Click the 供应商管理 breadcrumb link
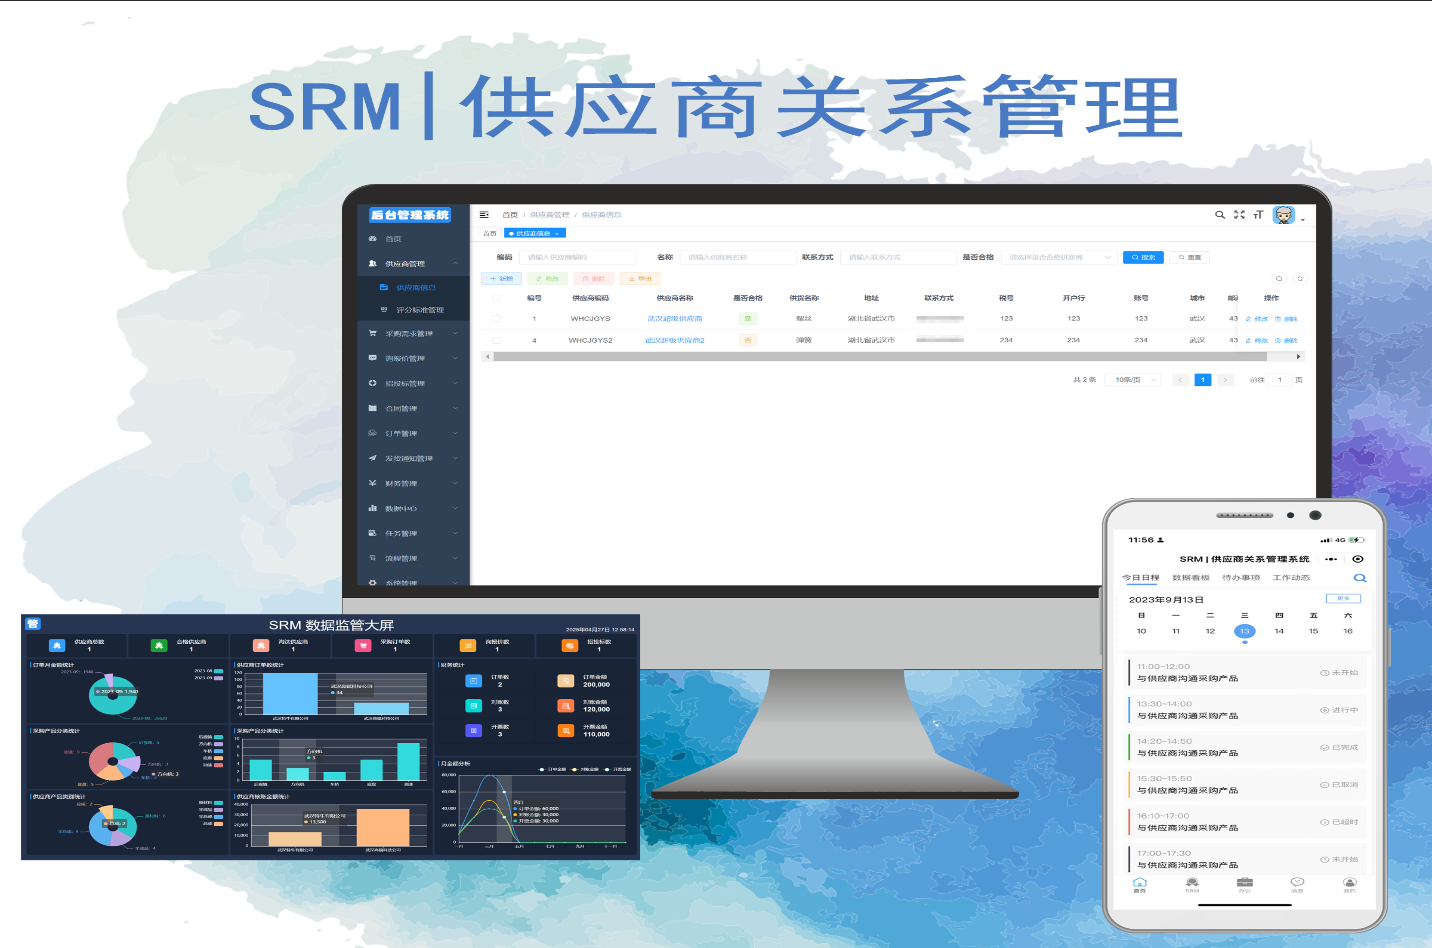 coord(550,215)
